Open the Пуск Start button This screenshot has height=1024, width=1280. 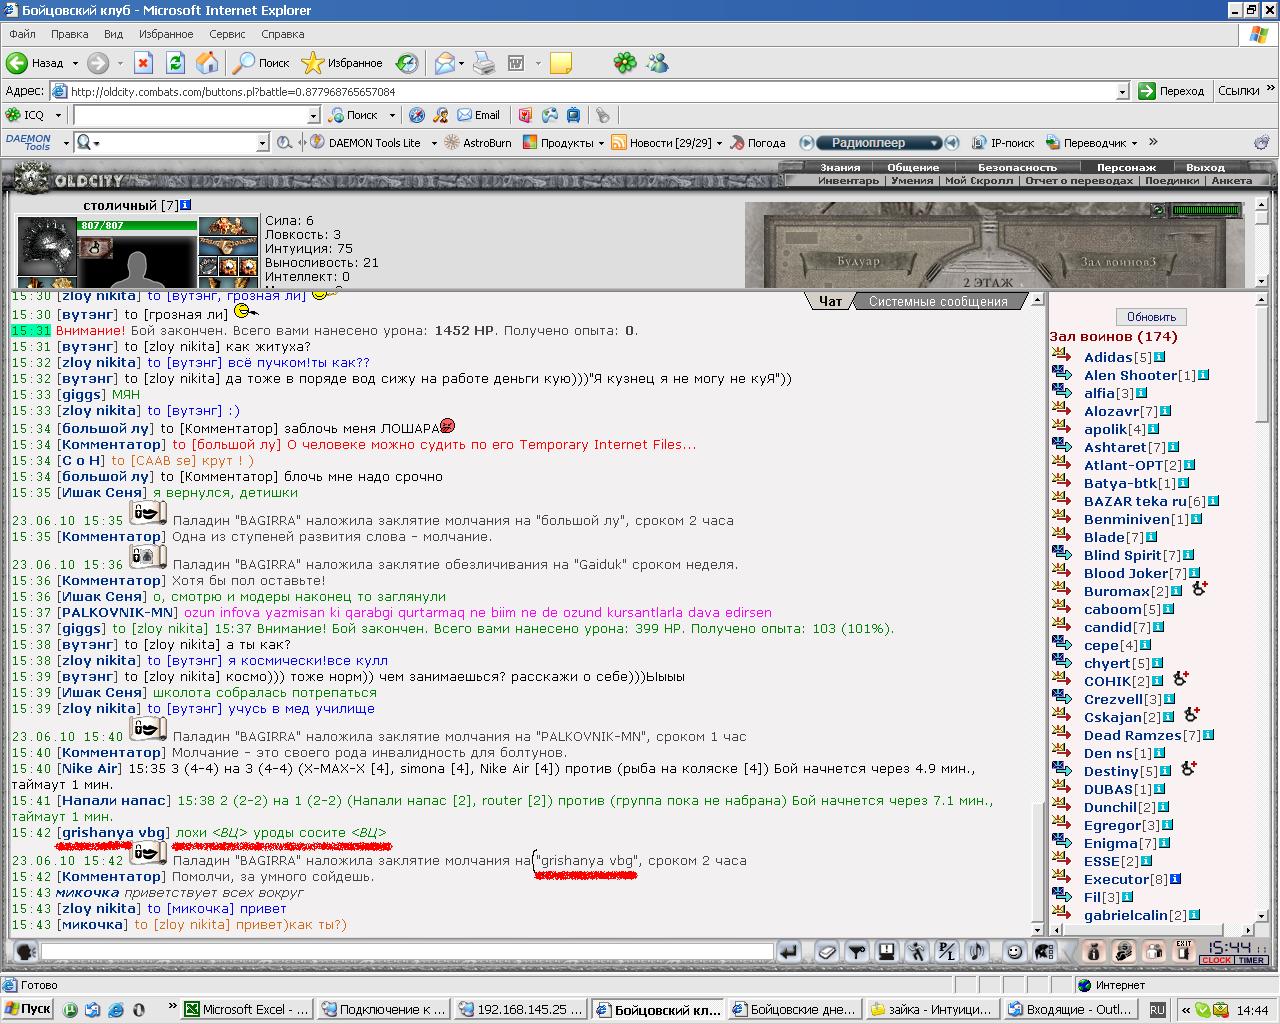pos(28,1009)
